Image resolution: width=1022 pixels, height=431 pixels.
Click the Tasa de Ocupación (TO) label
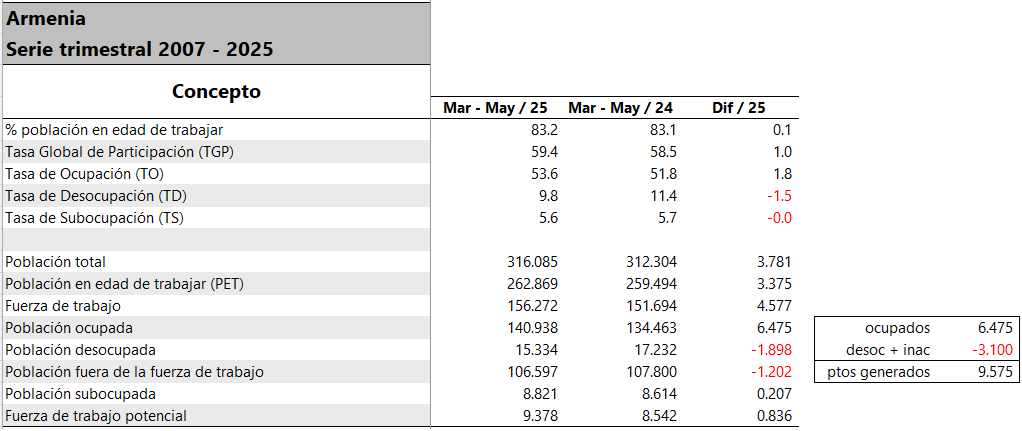pyautogui.click(x=84, y=174)
